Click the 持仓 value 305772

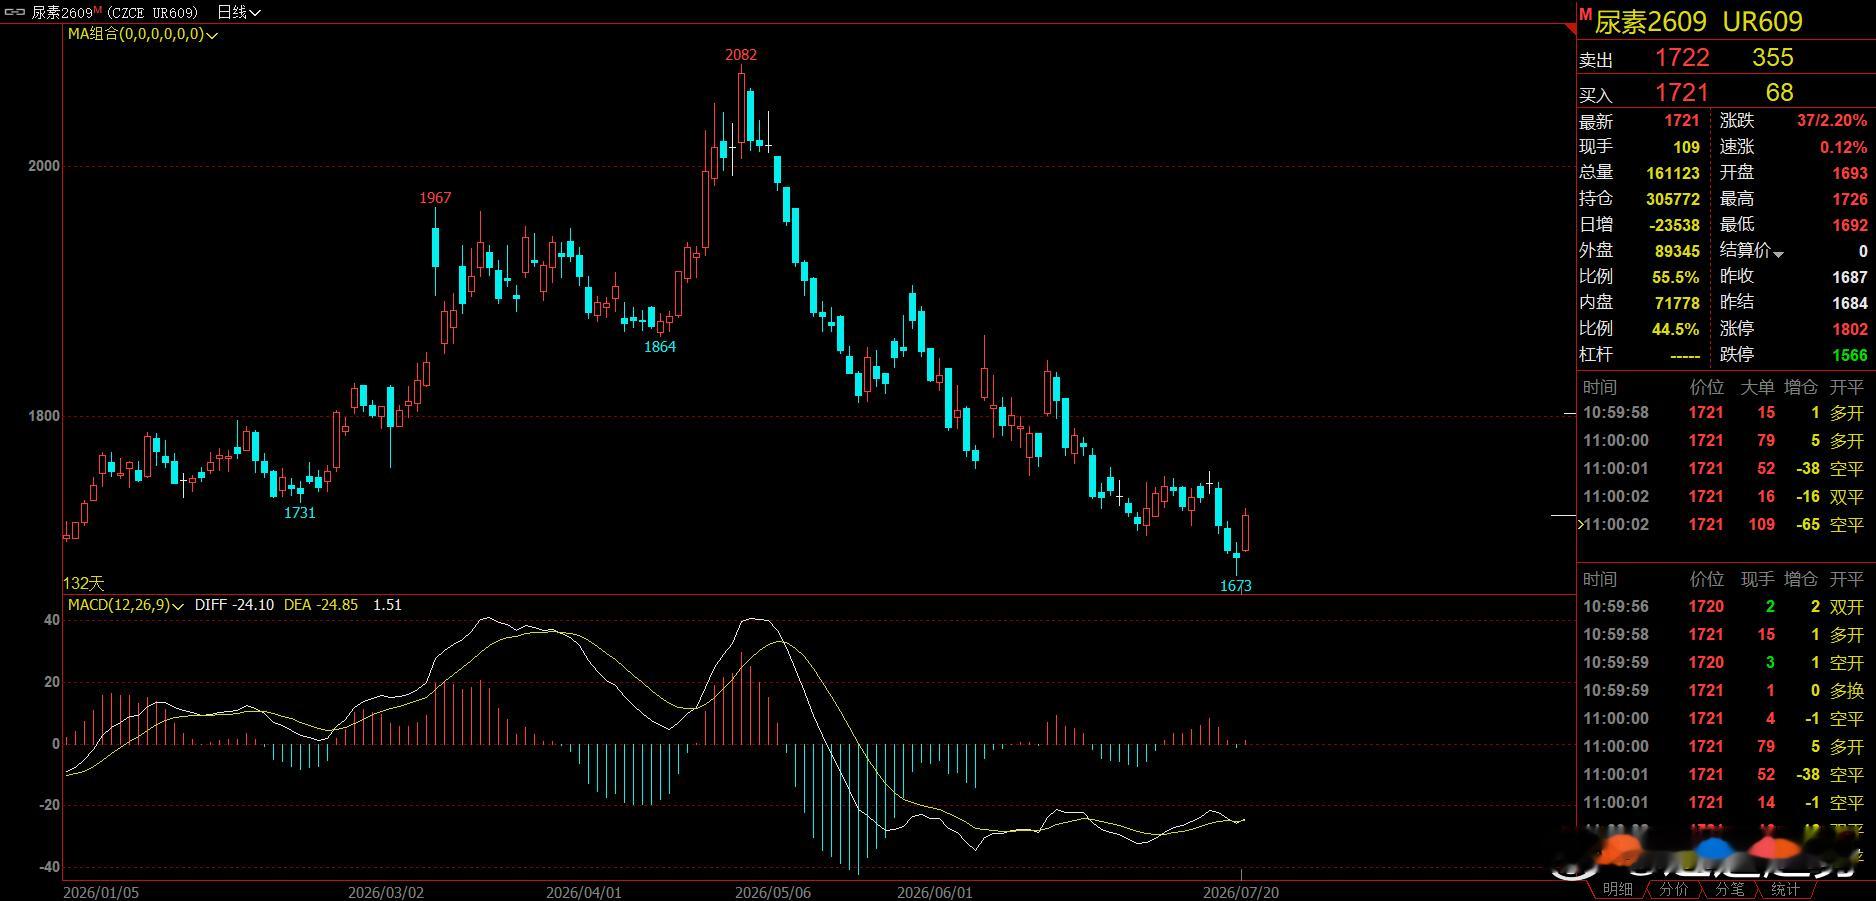(x=1673, y=199)
